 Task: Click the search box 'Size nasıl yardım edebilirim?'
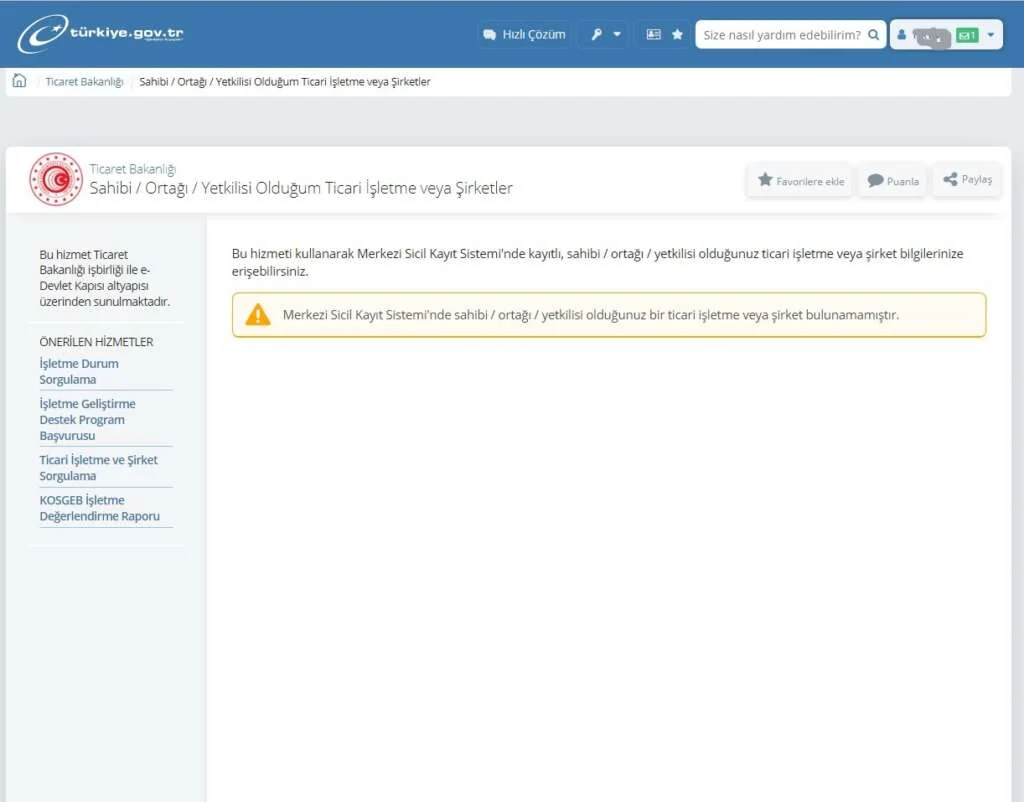point(781,34)
